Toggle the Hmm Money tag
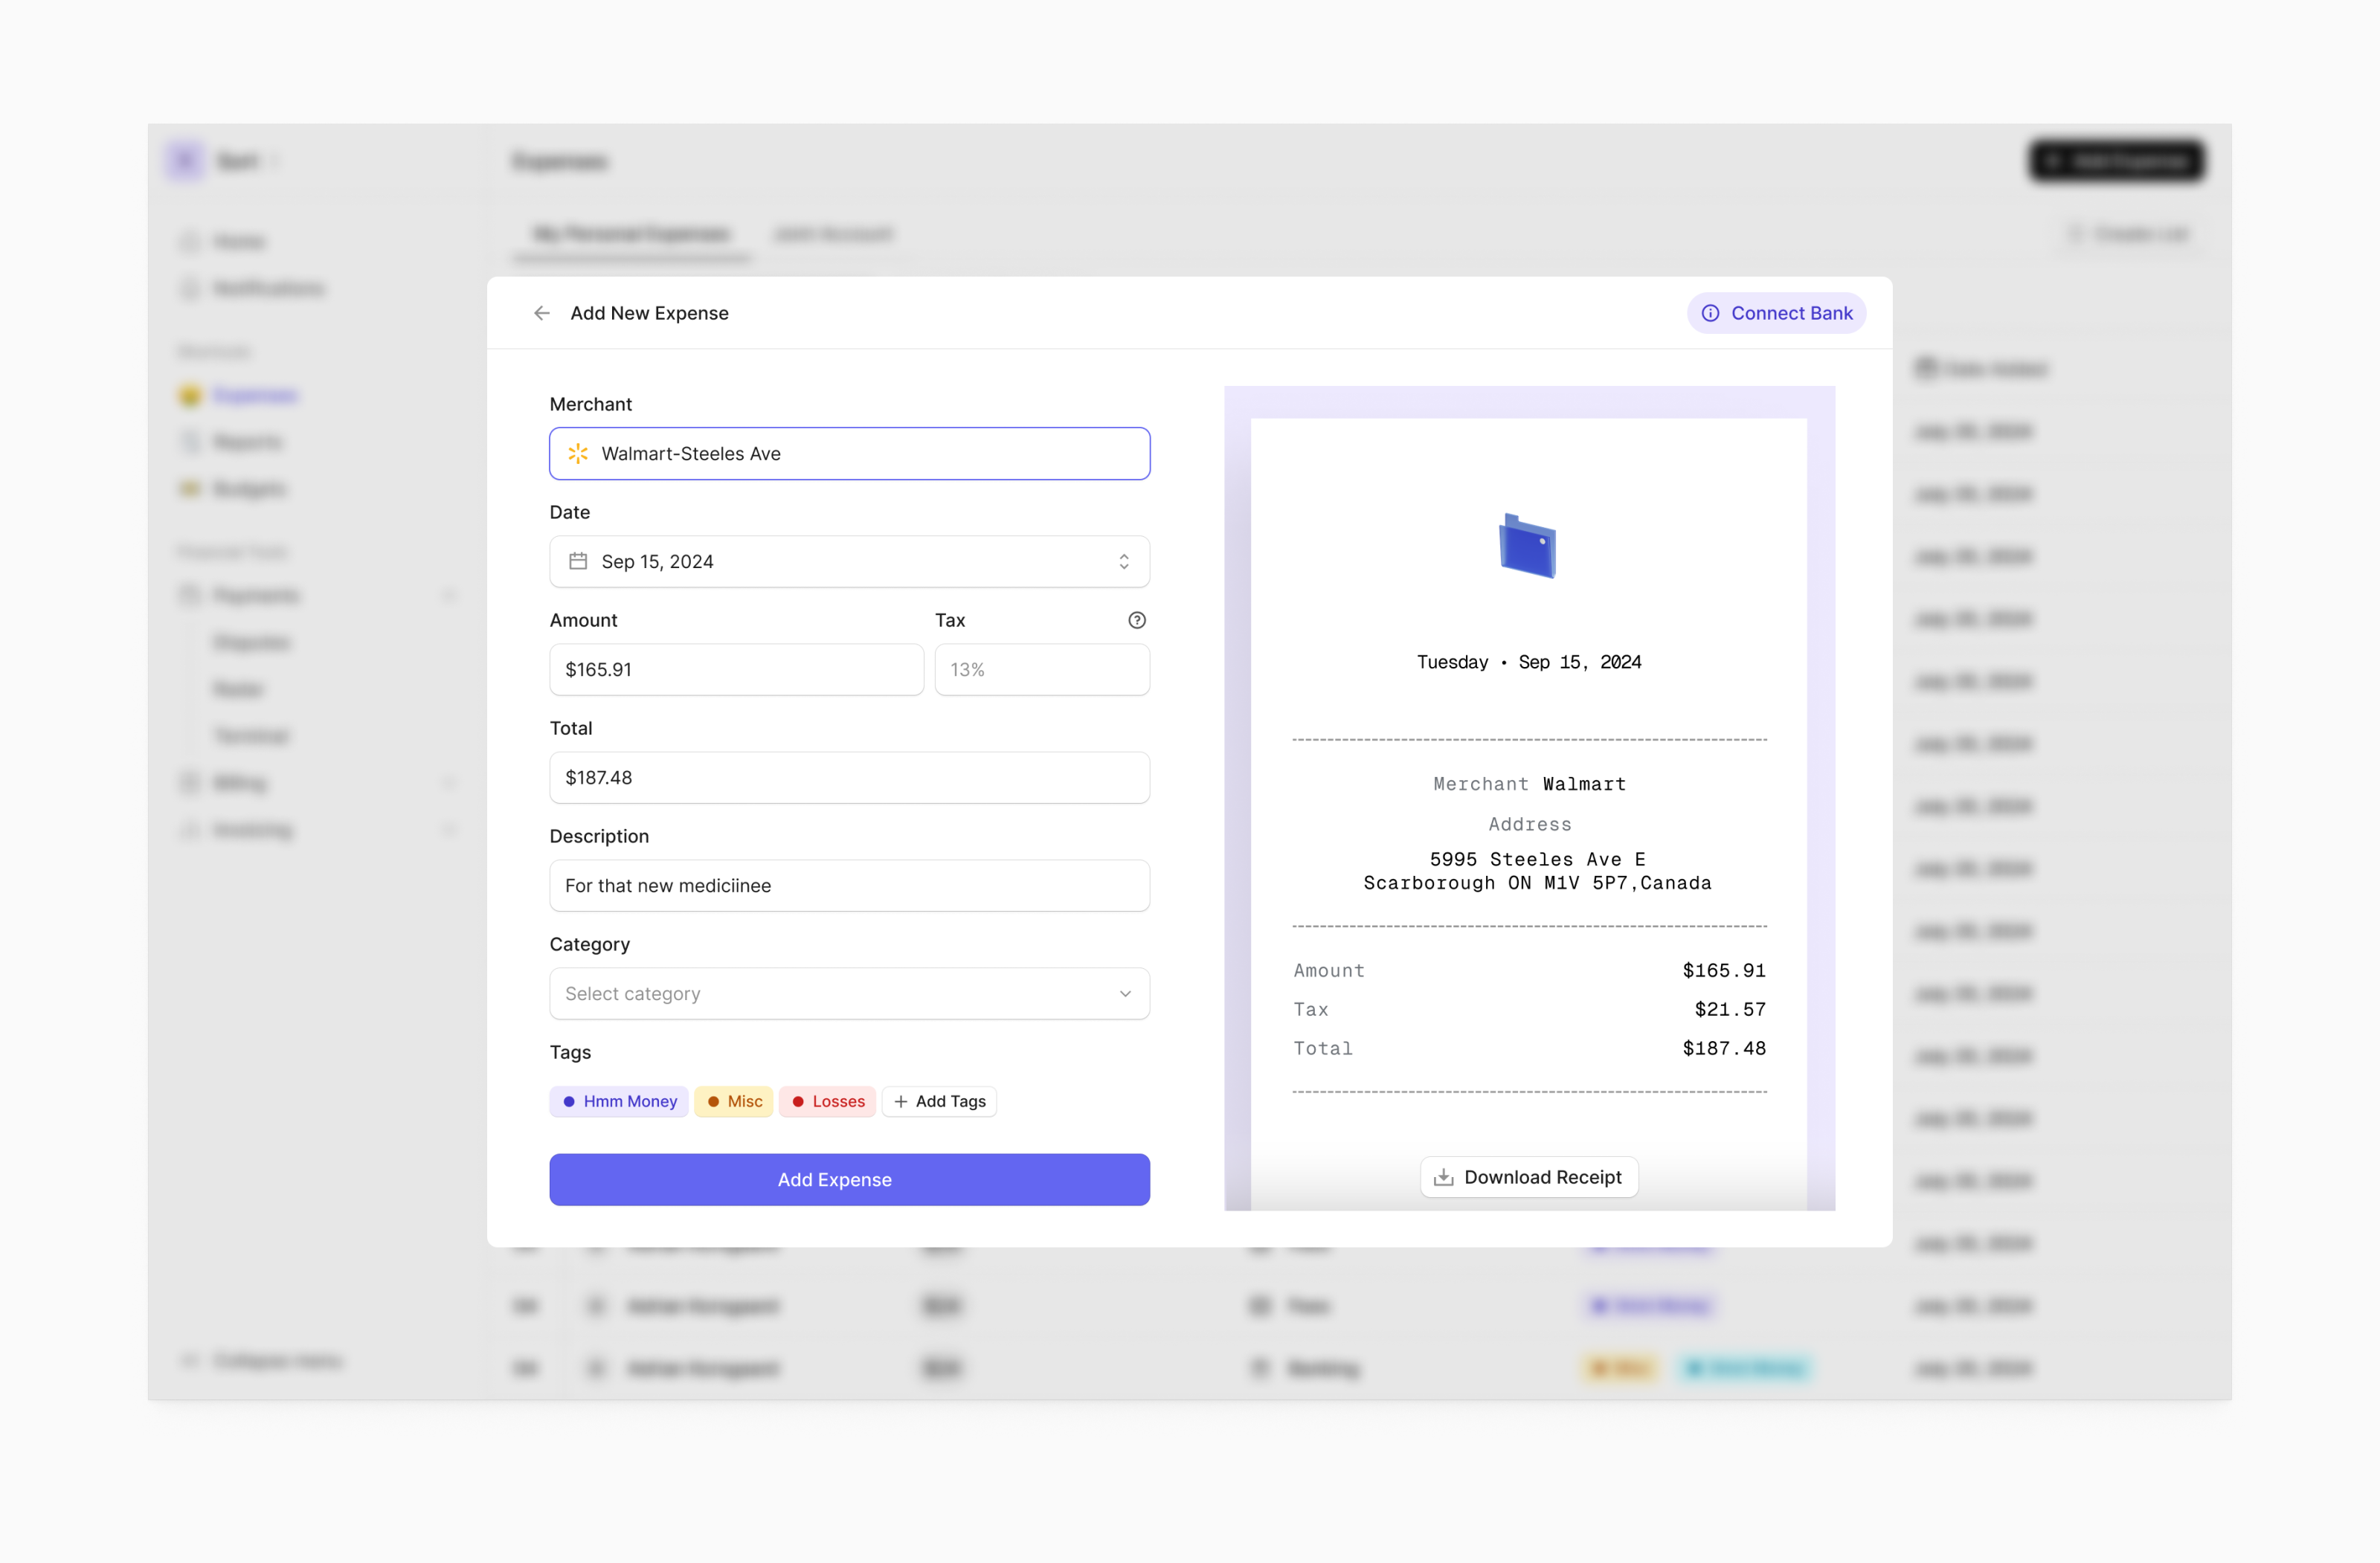Screen dimensions: 2380x1563 tap(618, 1101)
